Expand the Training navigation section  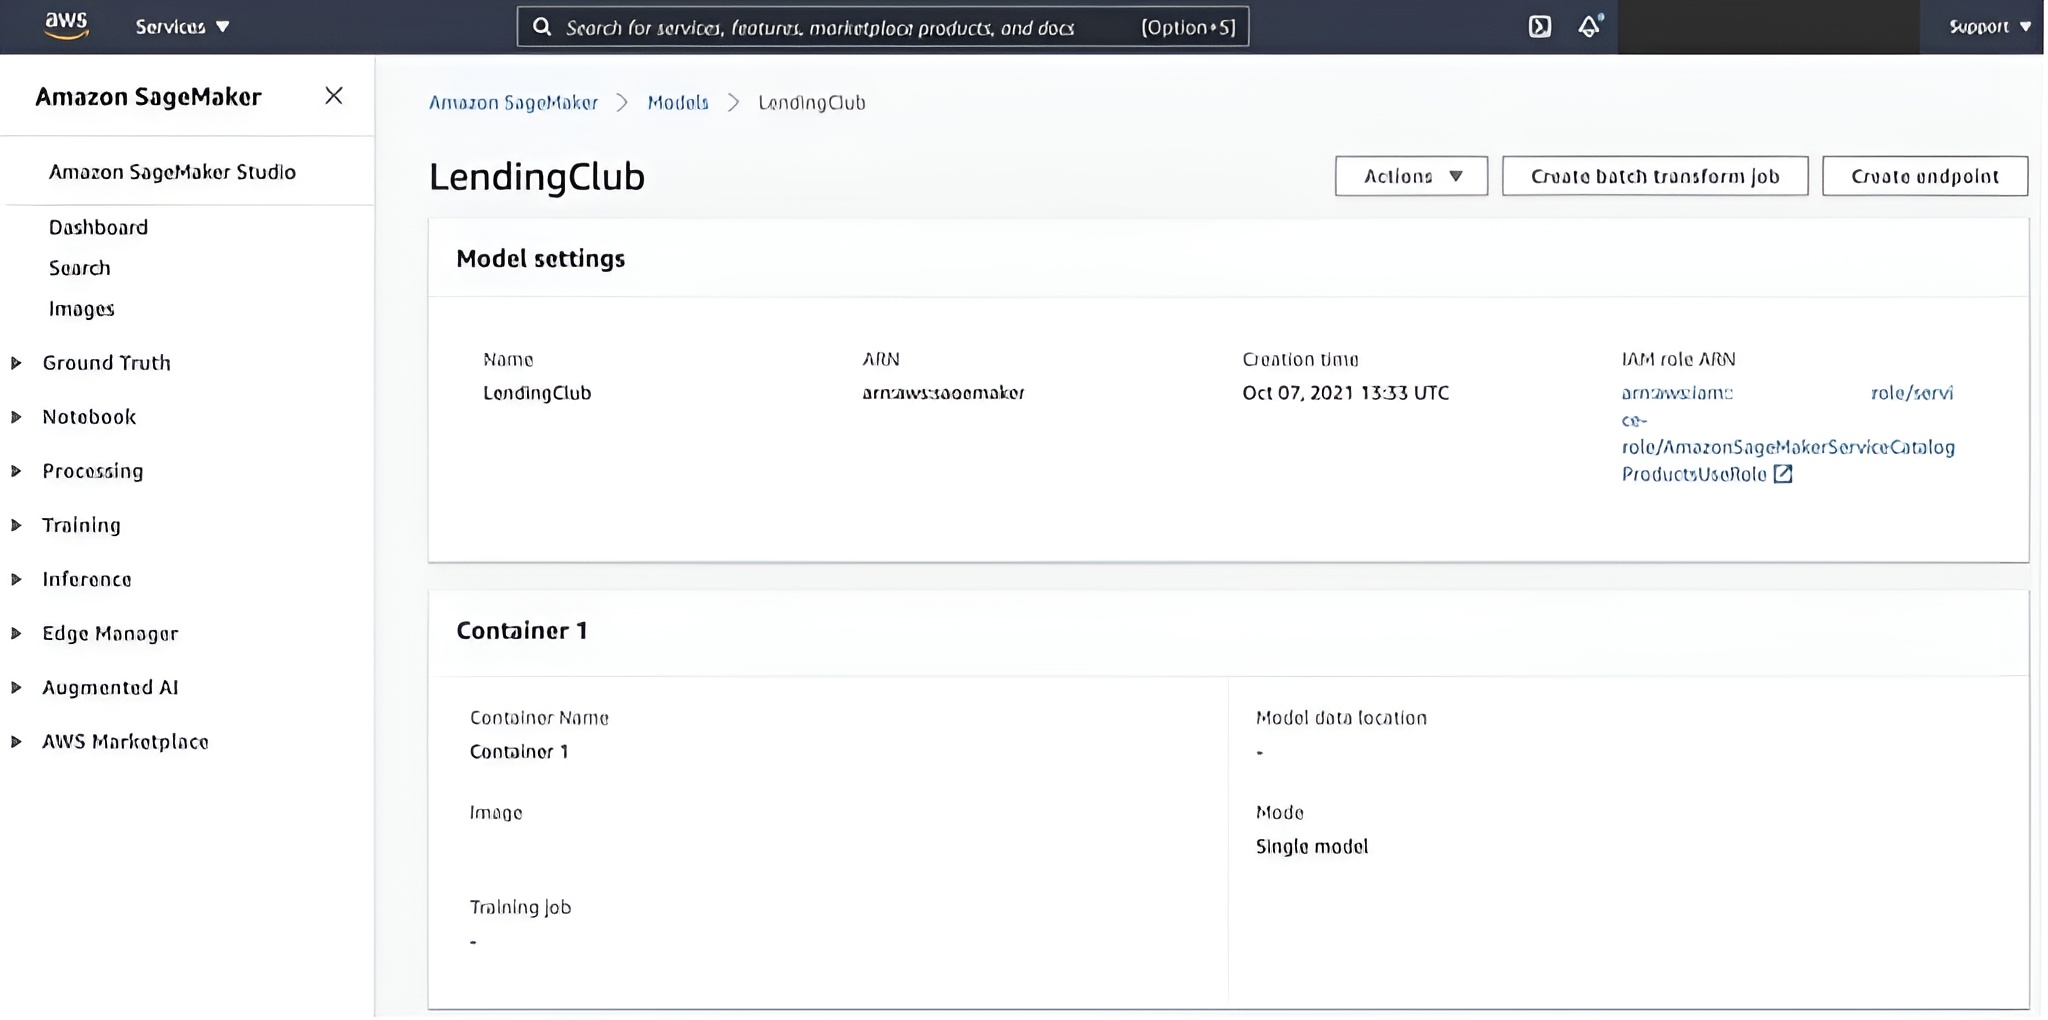pos(17,525)
